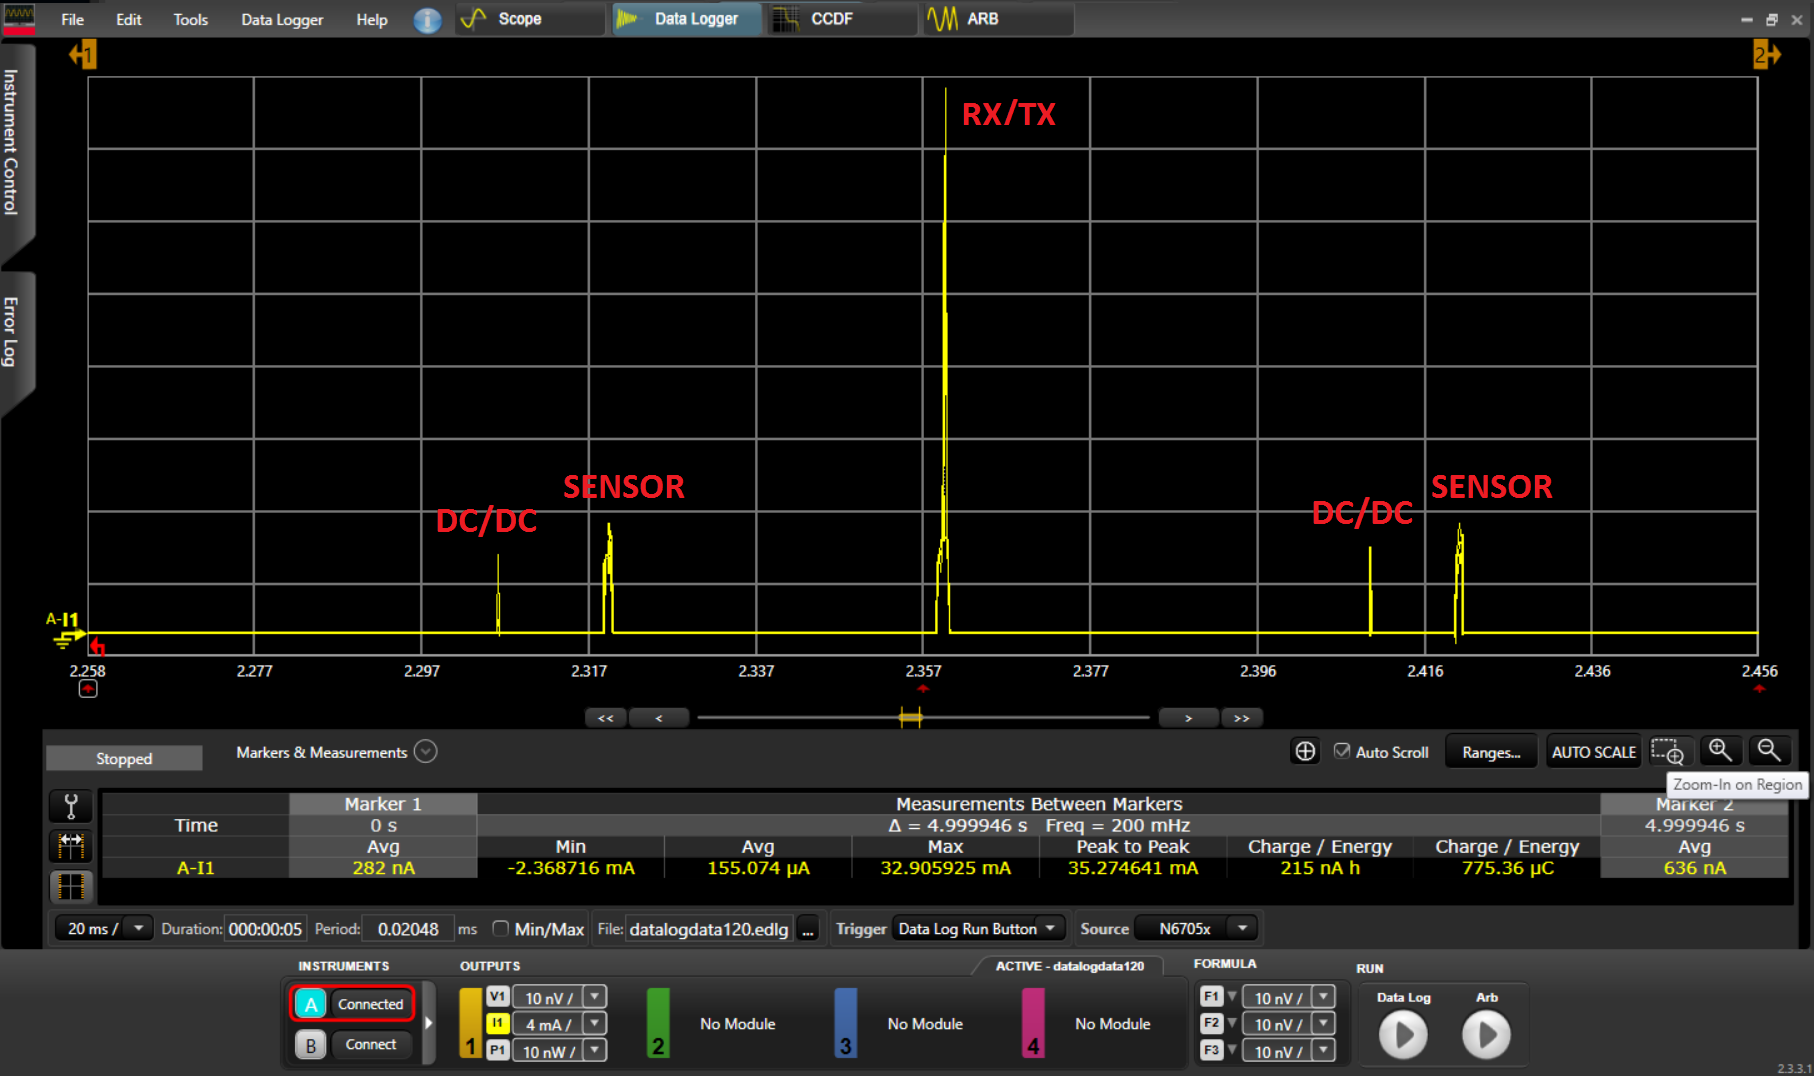This screenshot has height=1076, width=1814.
Task: Click instrument B indicator icon
Action: point(311,1045)
